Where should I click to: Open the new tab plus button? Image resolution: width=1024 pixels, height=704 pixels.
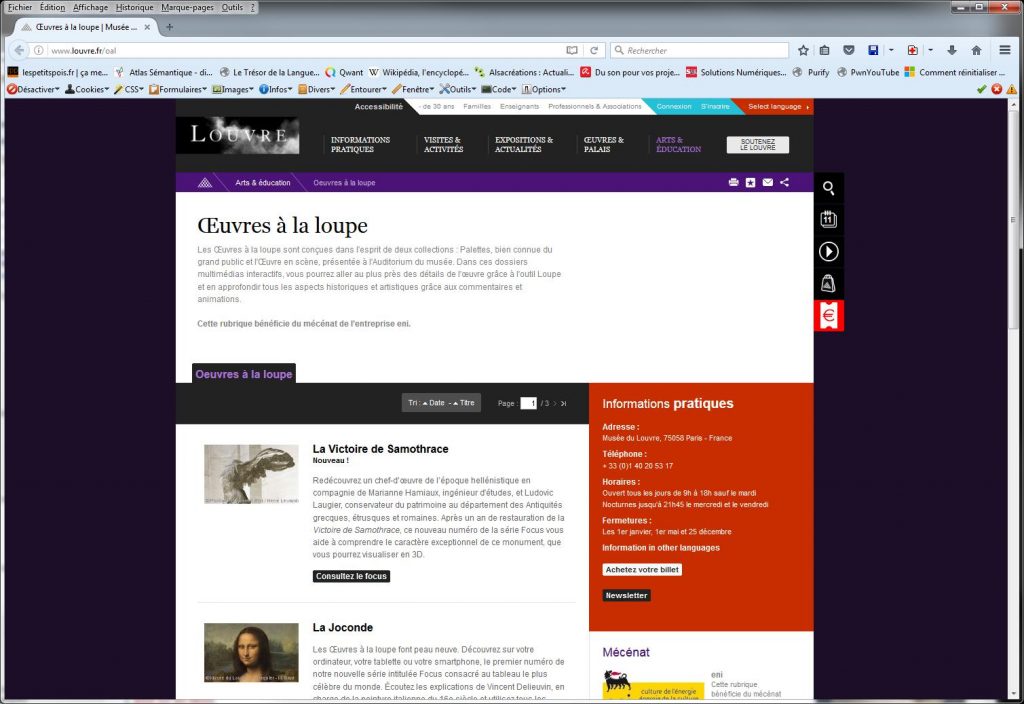point(170,27)
